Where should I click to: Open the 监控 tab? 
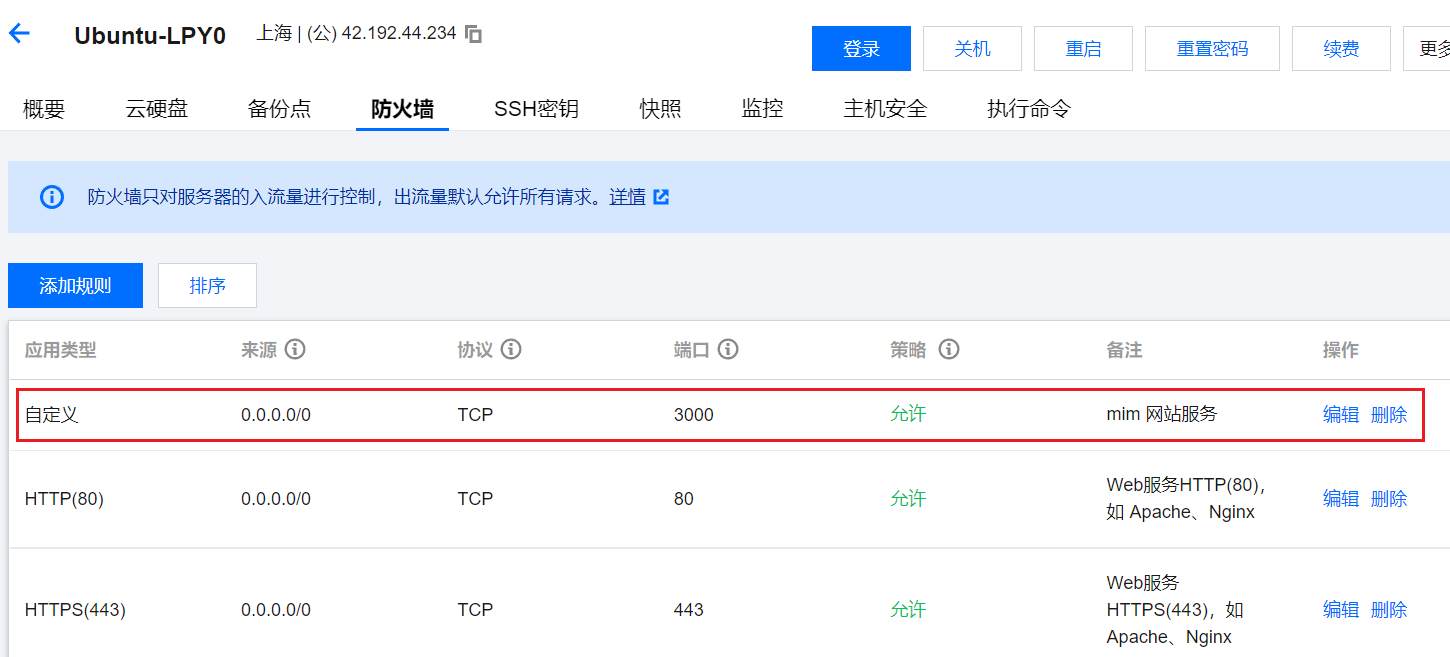click(762, 109)
